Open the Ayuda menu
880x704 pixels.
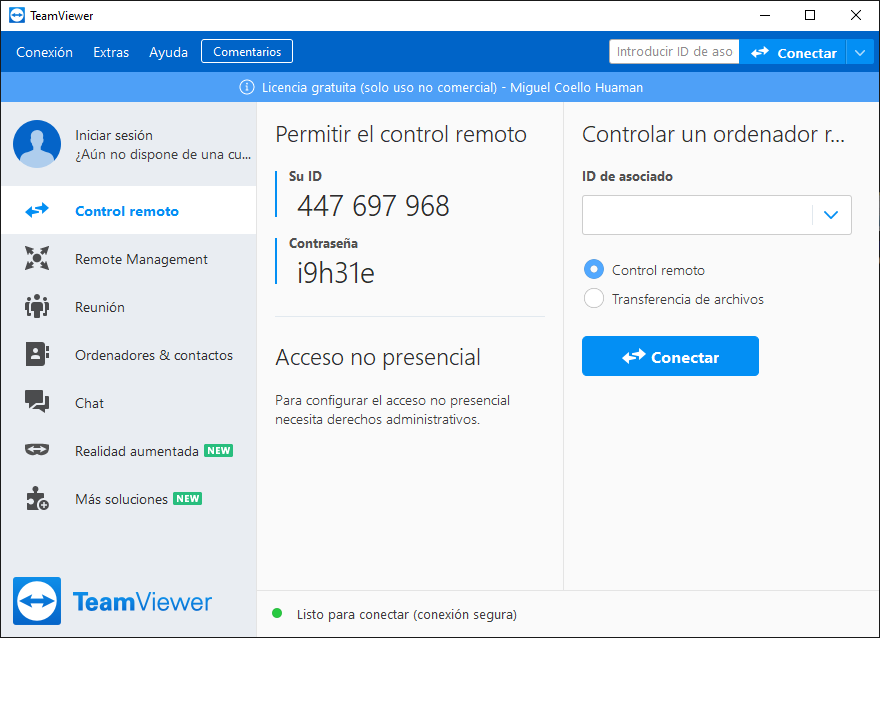pos(168,52)
